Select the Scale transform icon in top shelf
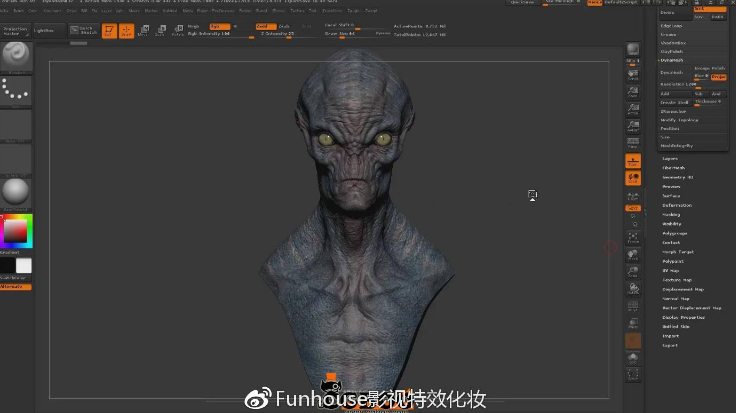The image size is (736, 413). tap(161, 31)
